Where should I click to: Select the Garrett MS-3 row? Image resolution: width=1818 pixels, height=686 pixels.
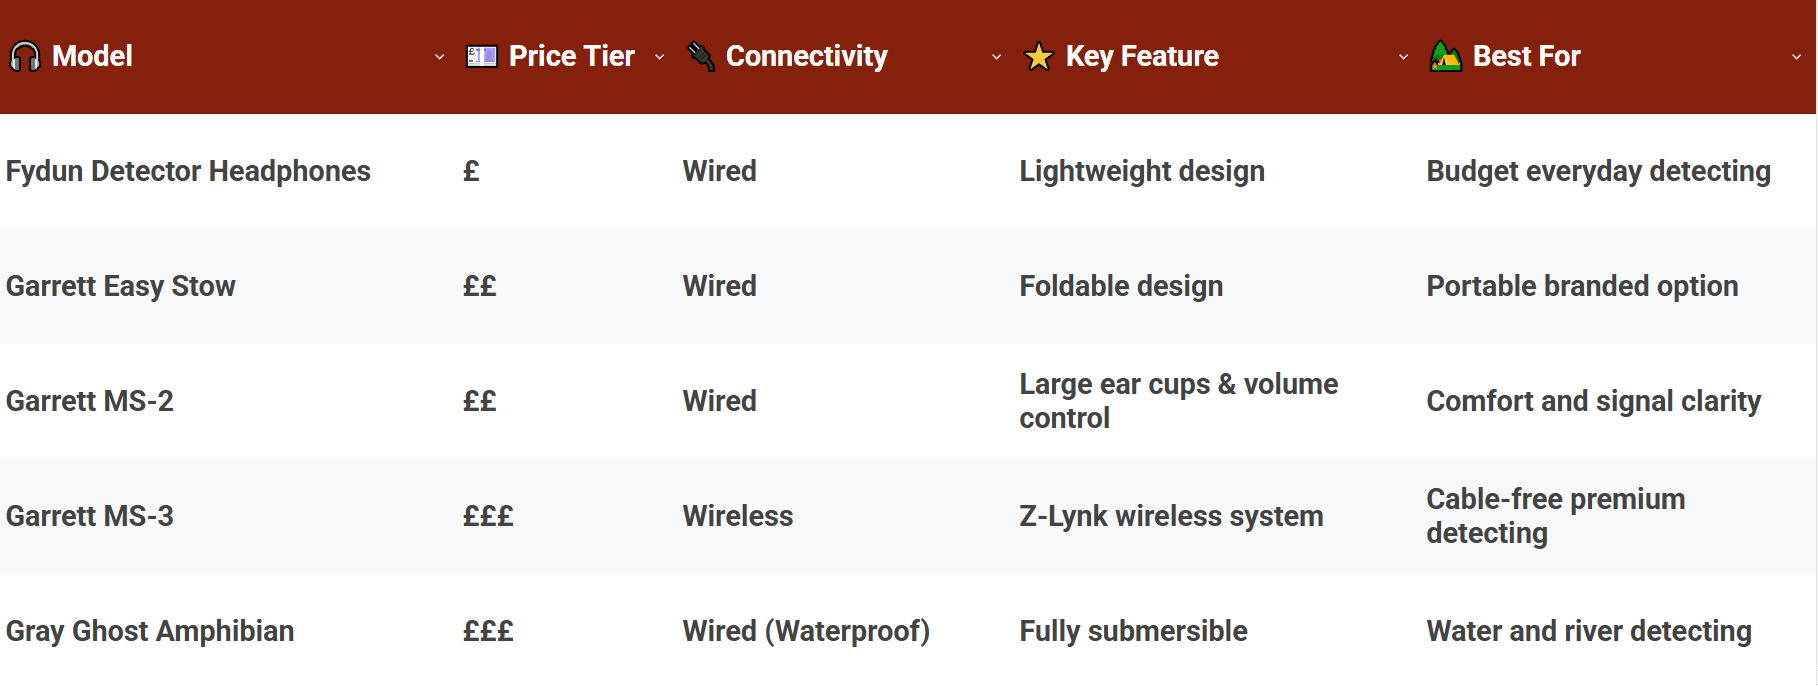click(89, 516)
